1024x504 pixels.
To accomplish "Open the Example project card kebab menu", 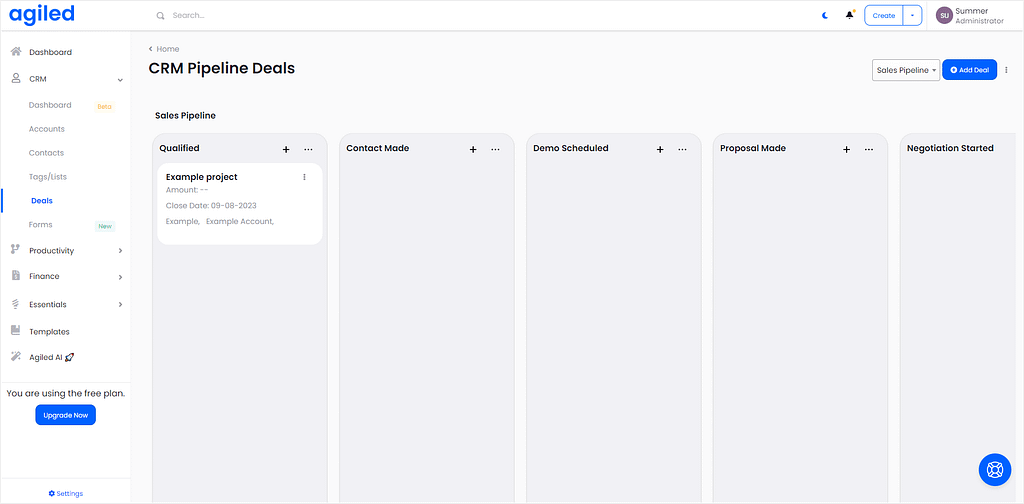I will (304, 177).
